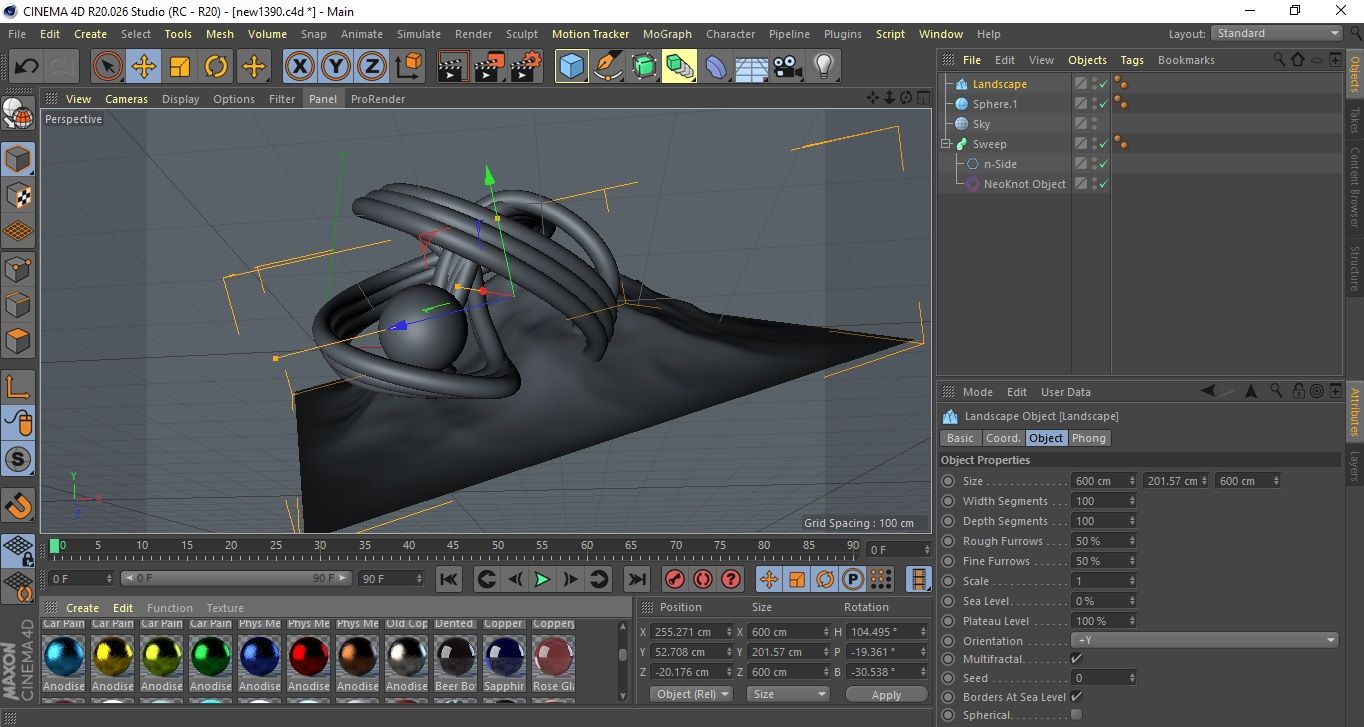Open the Character menu

coord(731,34)
